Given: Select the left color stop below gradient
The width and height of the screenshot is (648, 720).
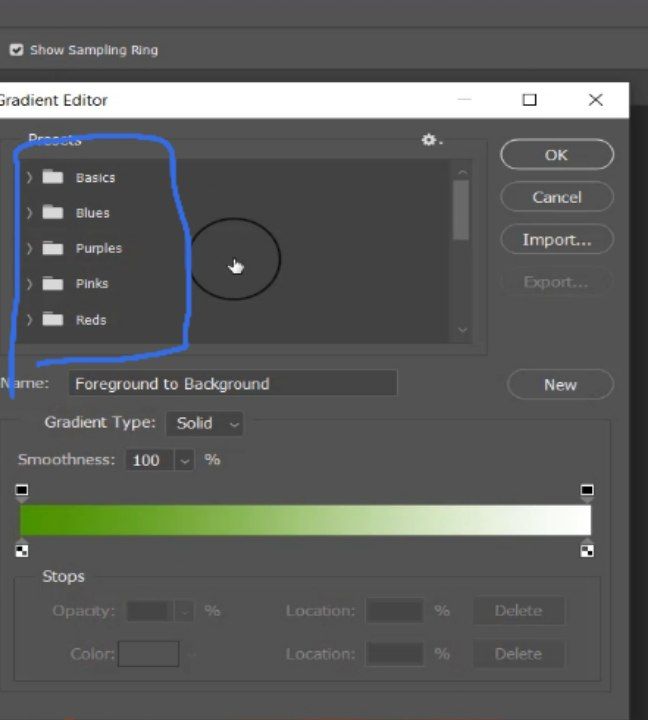Looking at the screenshot, I should (x=22, y=548).
